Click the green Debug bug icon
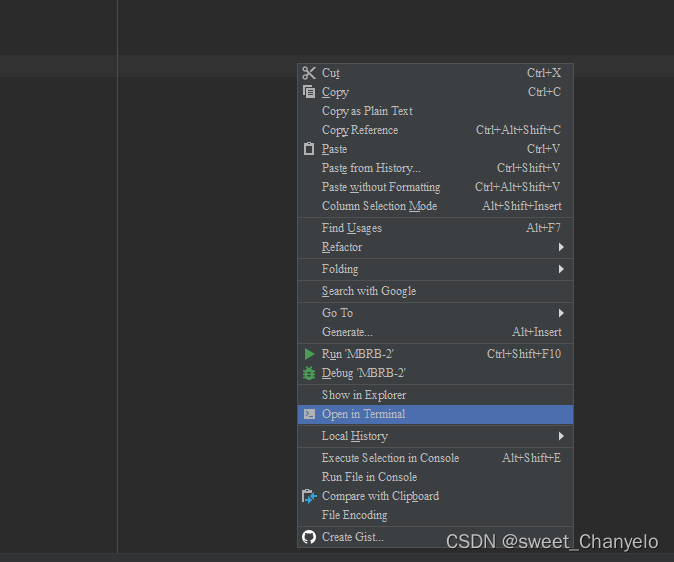 (x=309, y=373)
